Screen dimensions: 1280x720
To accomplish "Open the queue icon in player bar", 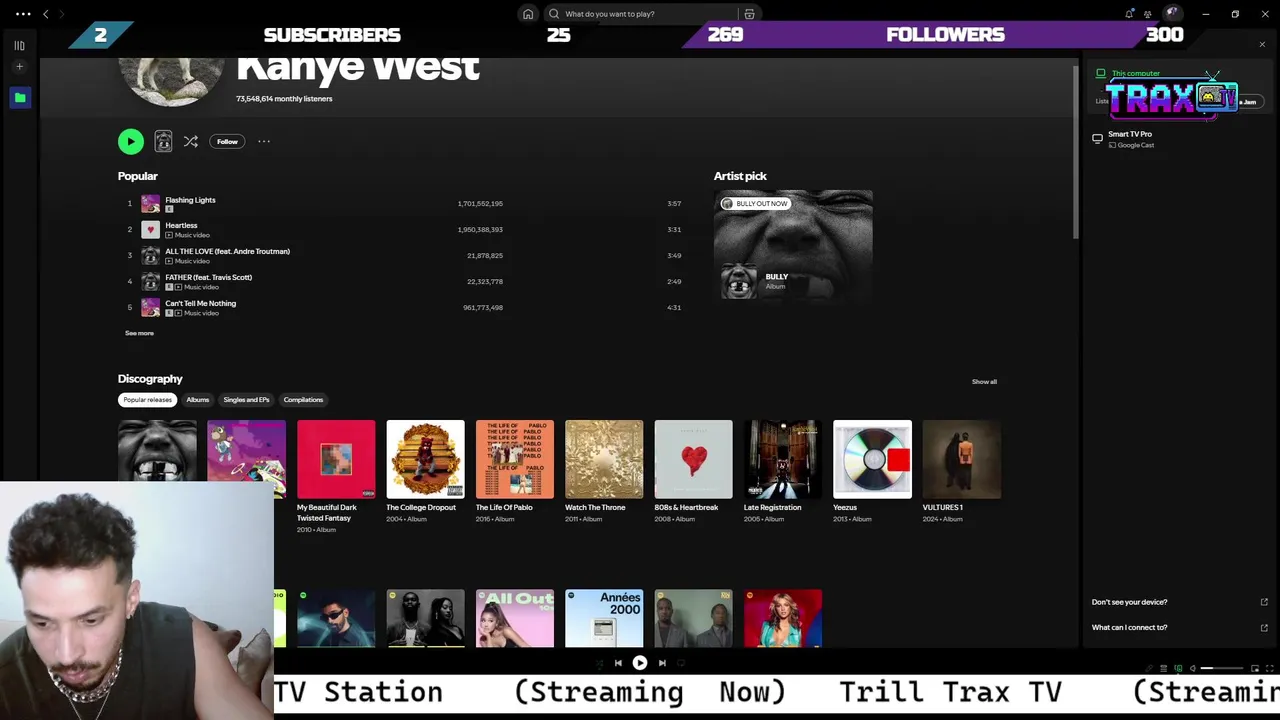I will click(1163, 668).
